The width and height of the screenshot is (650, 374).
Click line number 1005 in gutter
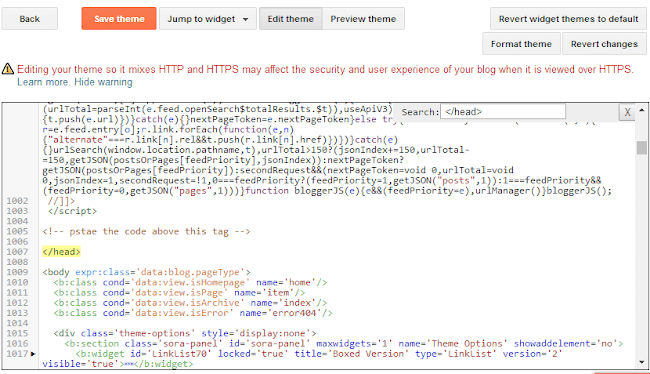click(17, 231)
